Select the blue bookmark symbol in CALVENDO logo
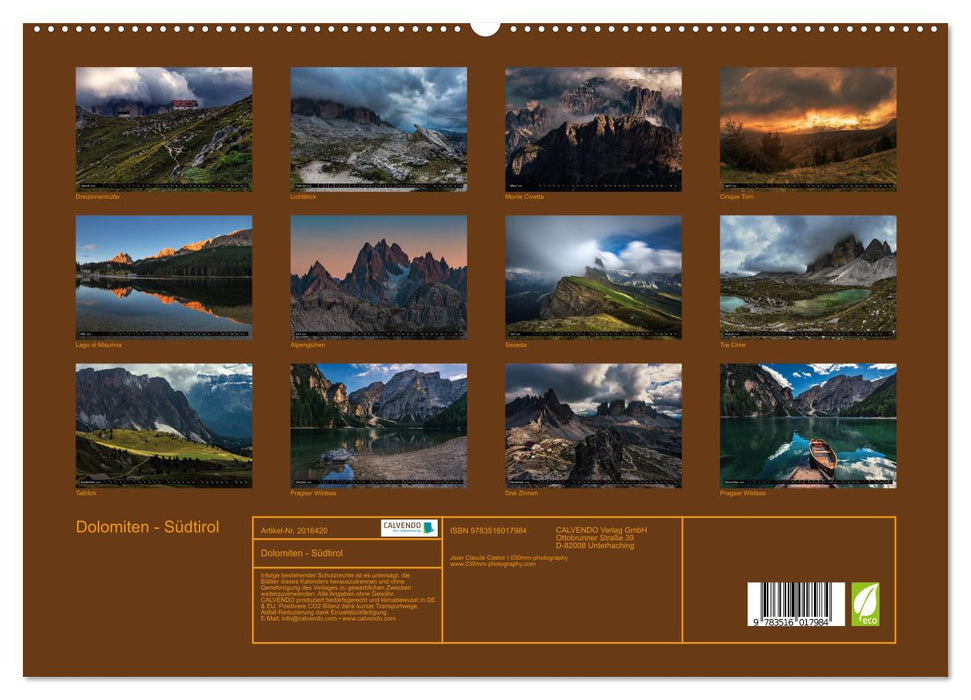The height and width of the screenshot is (700, 971). (429, 528)
